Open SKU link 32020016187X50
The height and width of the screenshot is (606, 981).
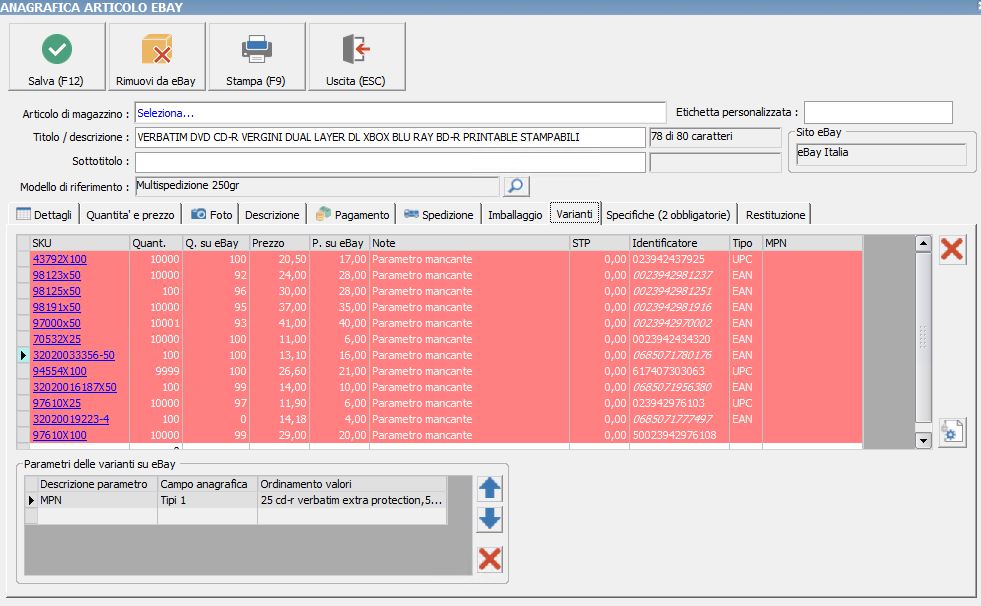point(74,387)
